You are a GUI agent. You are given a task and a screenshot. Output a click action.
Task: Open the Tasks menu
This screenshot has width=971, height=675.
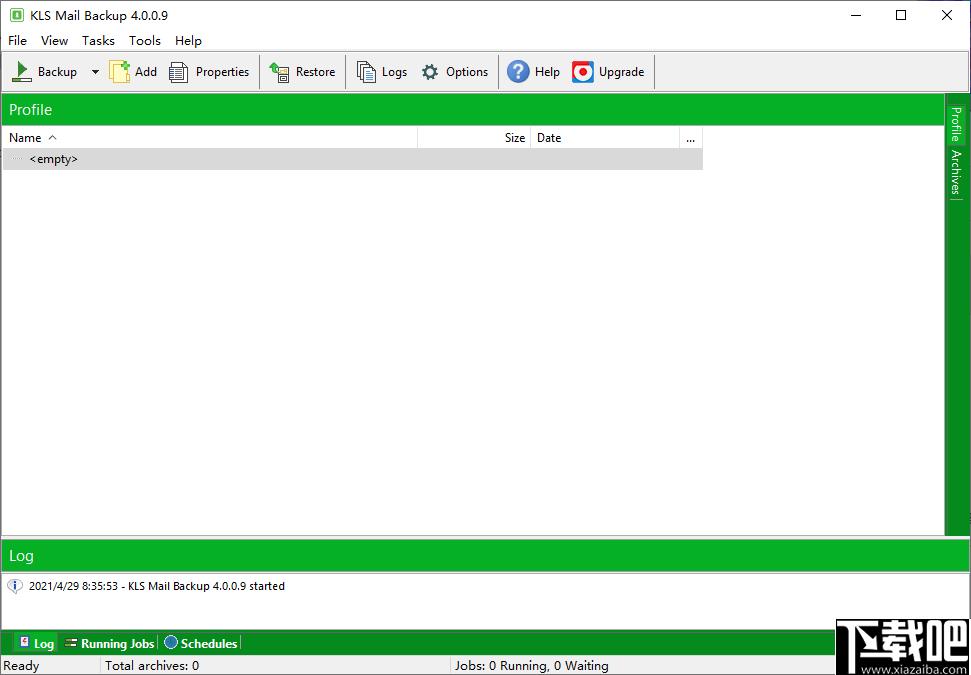point(98,41)
